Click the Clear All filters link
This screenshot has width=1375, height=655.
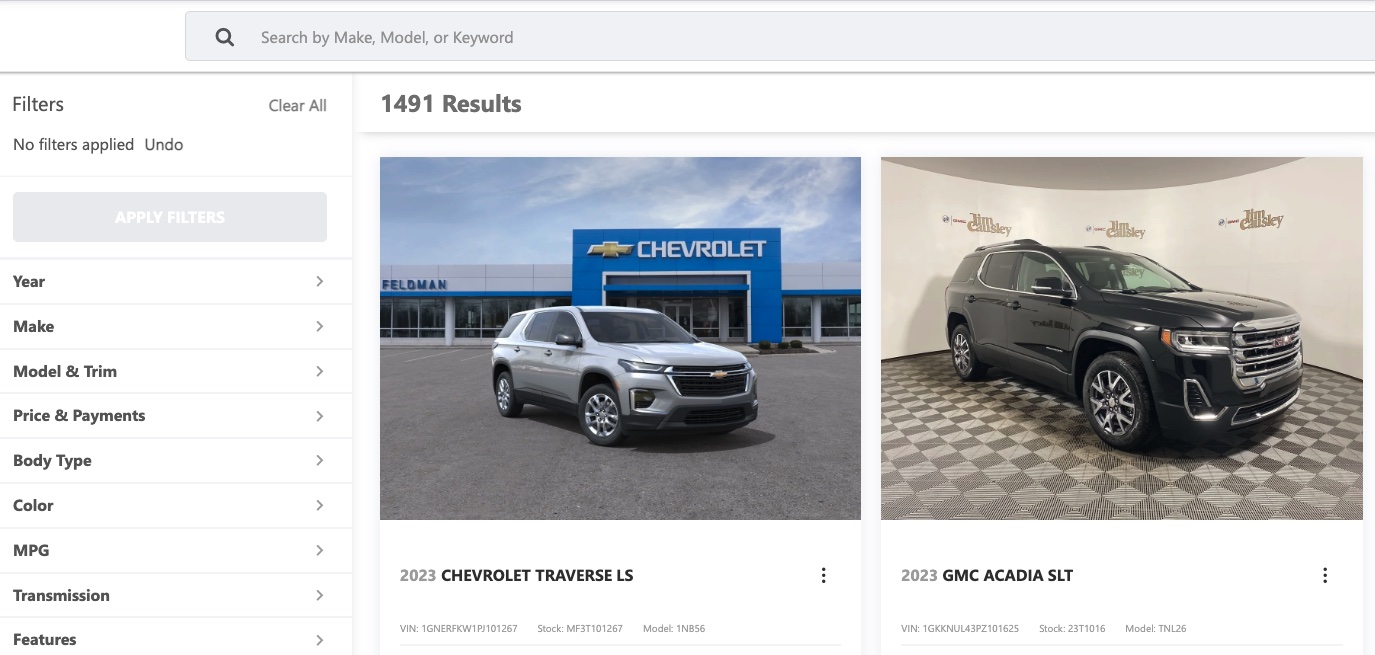(x=297, y=105)
